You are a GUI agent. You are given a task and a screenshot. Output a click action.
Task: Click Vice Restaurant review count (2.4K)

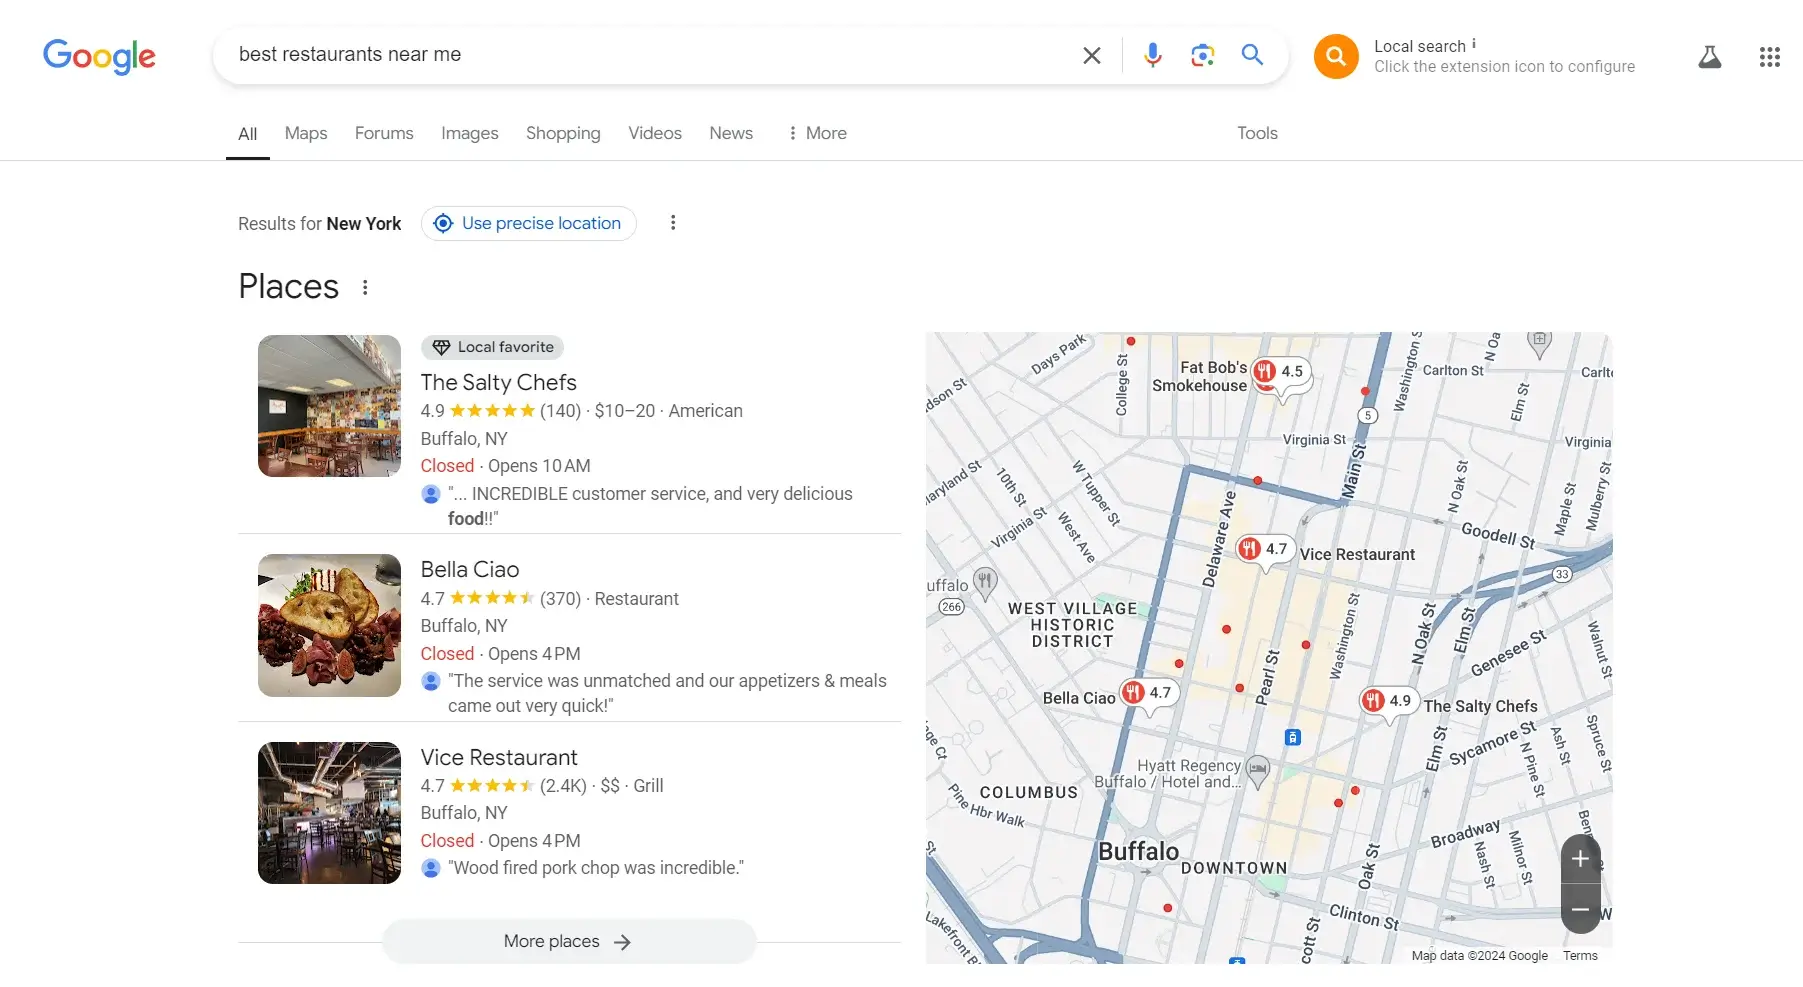563,786
